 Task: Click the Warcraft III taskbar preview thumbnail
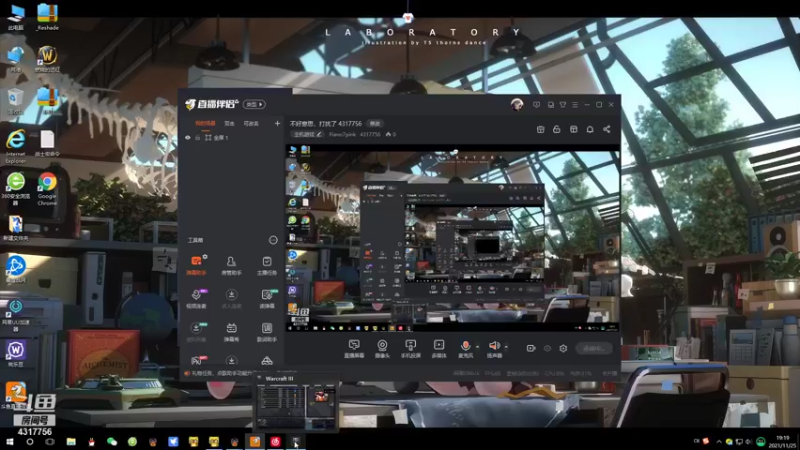[296, 406]
